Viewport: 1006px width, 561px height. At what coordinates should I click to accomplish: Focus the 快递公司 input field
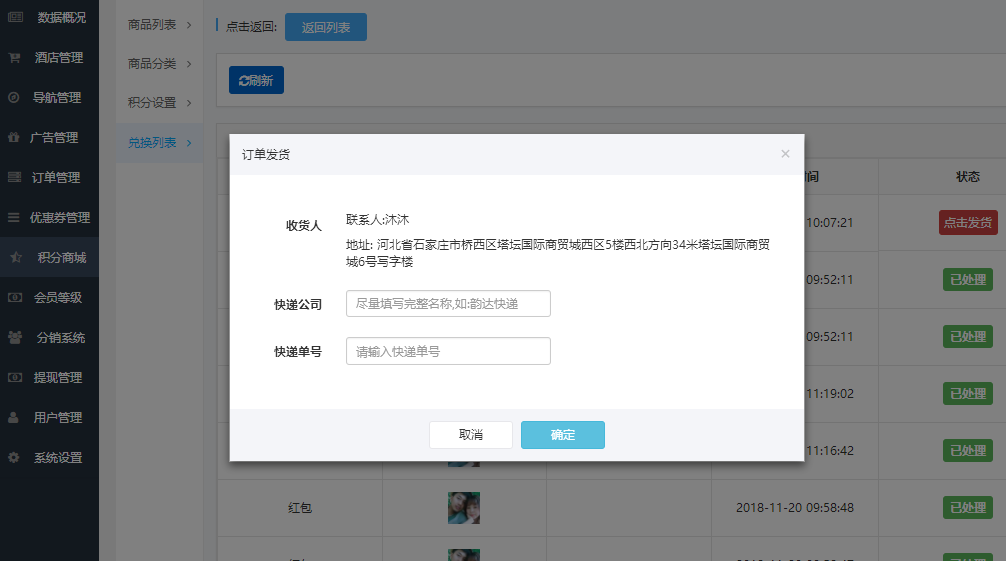tap(448, 304)
